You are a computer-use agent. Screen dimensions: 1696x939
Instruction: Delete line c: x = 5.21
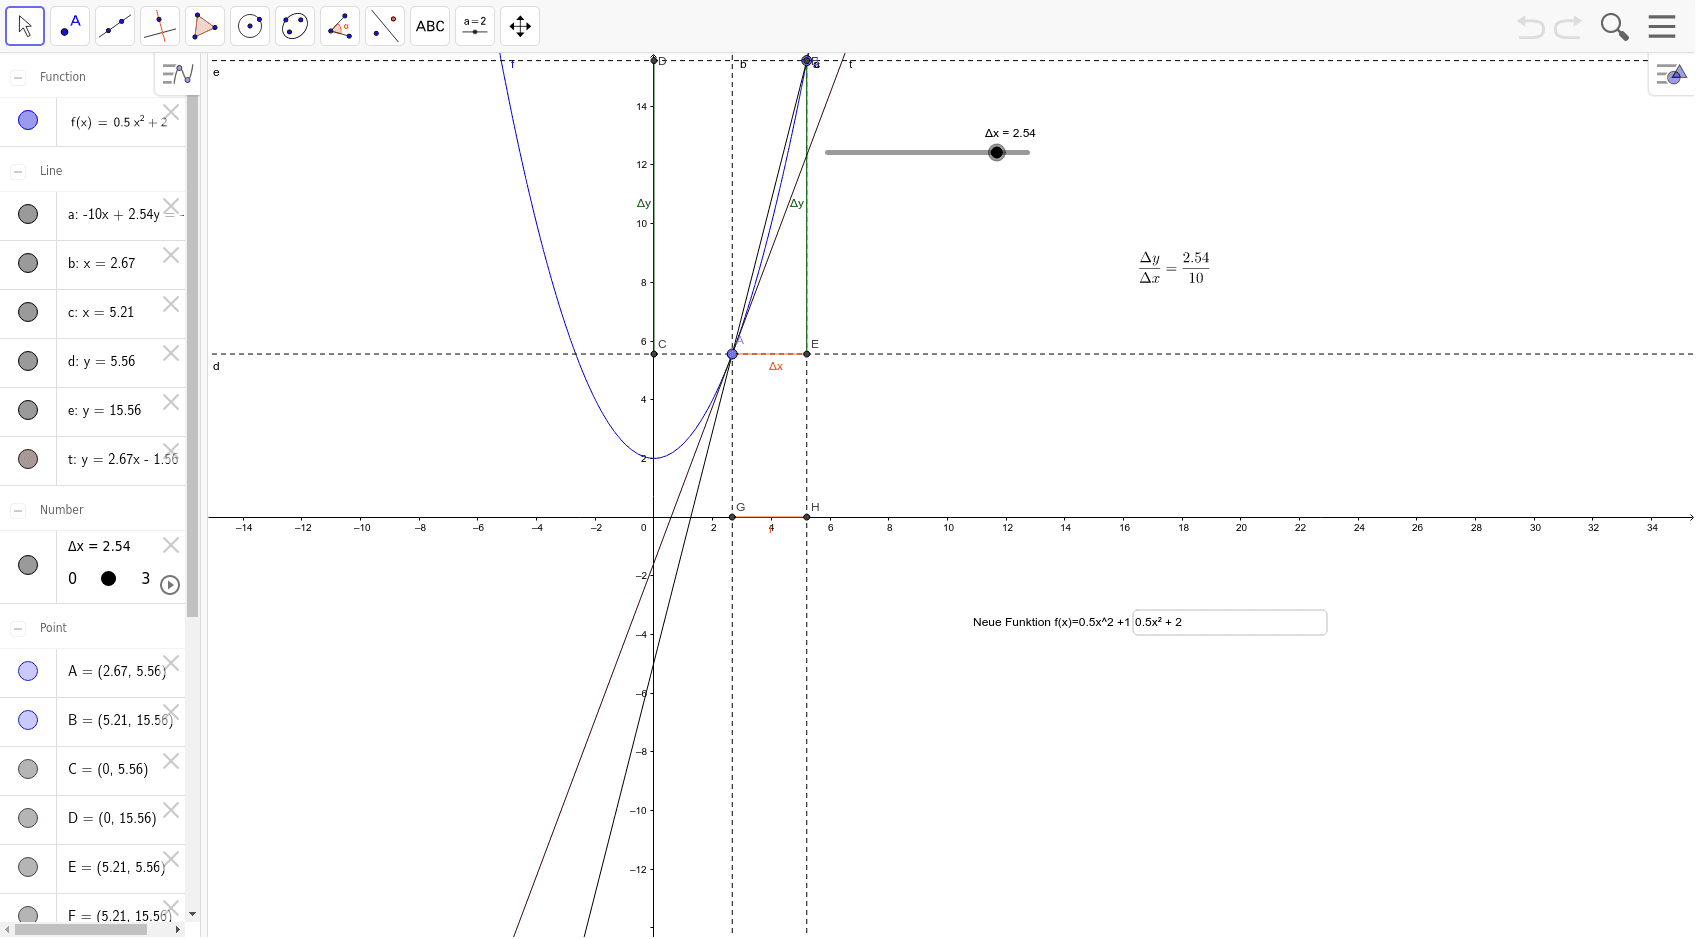coord(171,304)
